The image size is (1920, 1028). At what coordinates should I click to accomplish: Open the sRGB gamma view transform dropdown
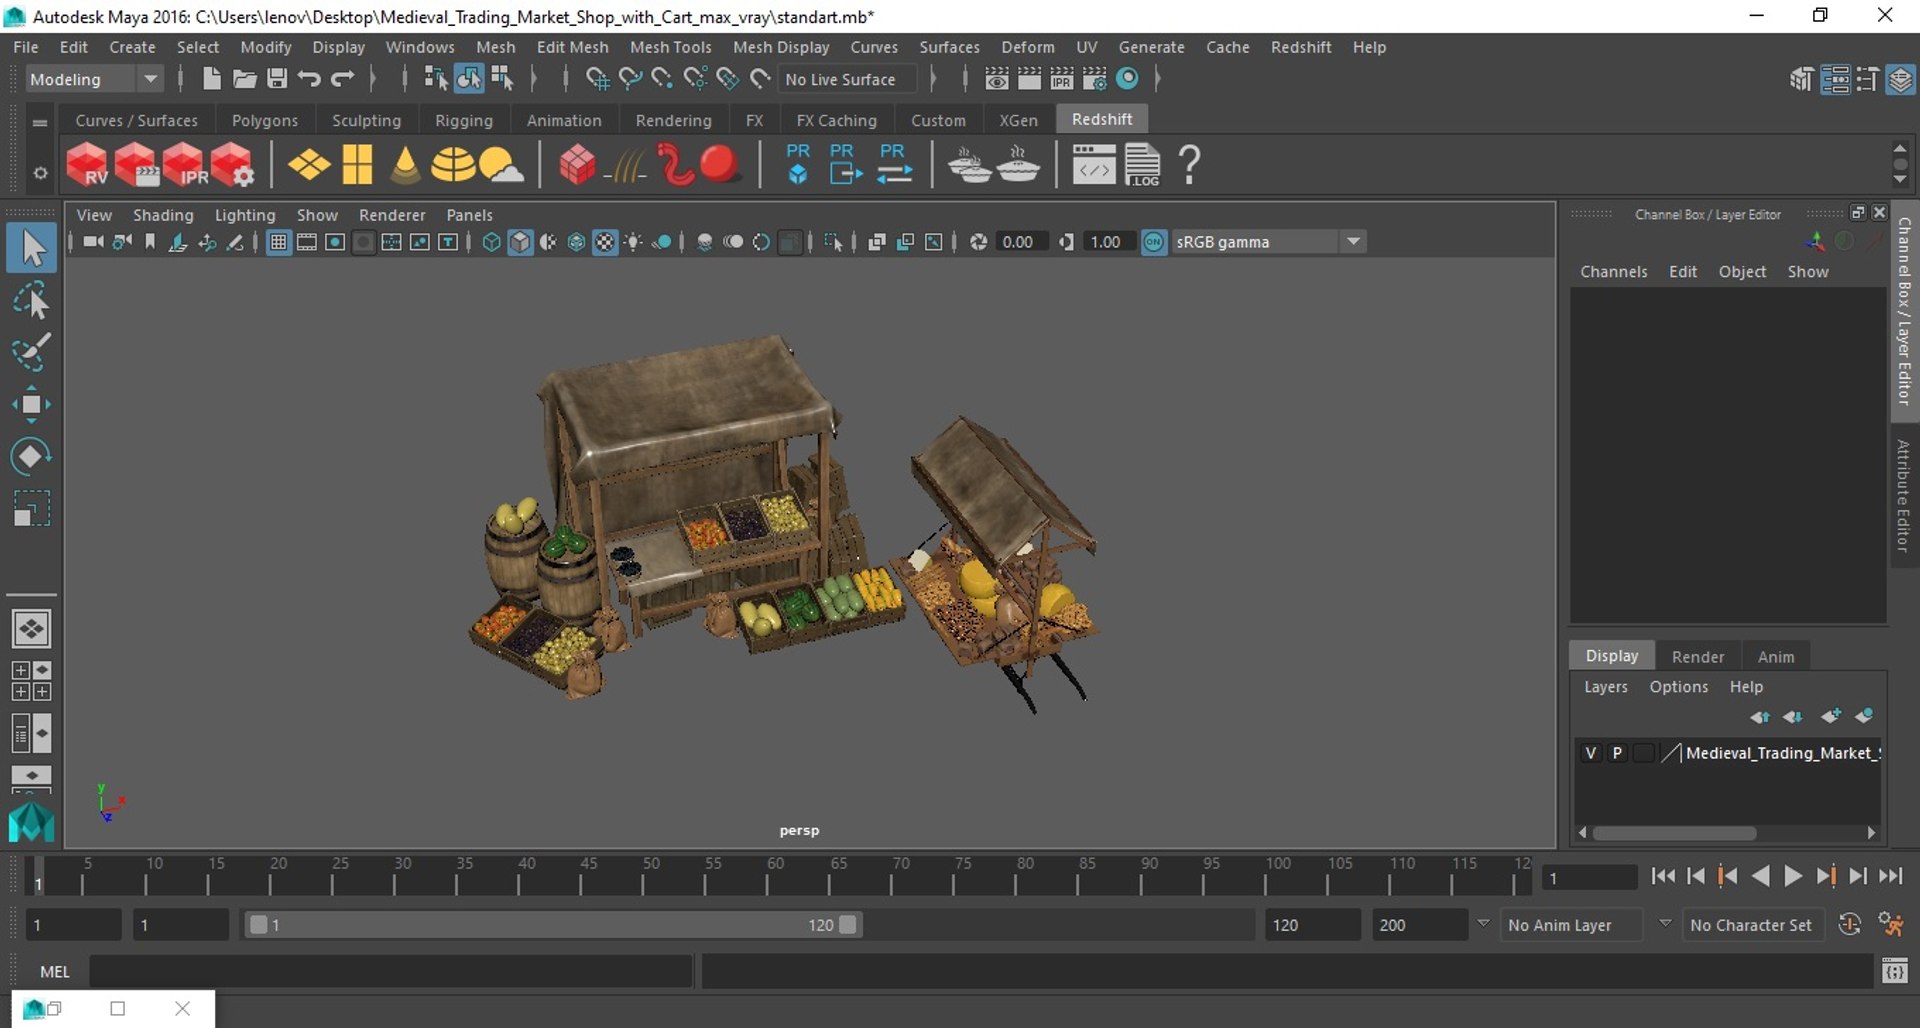pyautogui.click(x=1267, y=242)
